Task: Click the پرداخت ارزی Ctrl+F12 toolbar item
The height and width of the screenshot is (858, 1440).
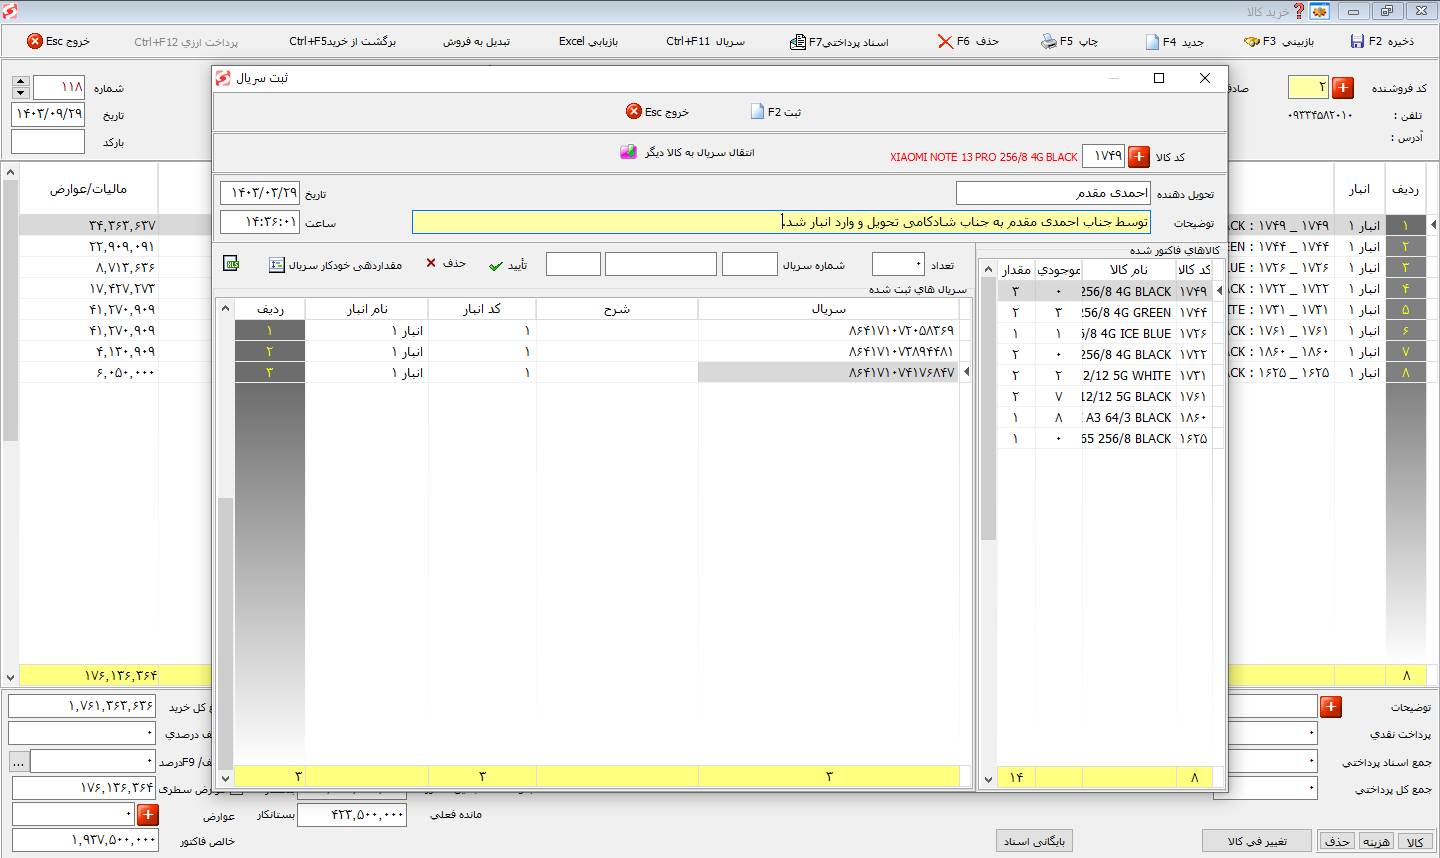Action: click(x=186, y=42)
